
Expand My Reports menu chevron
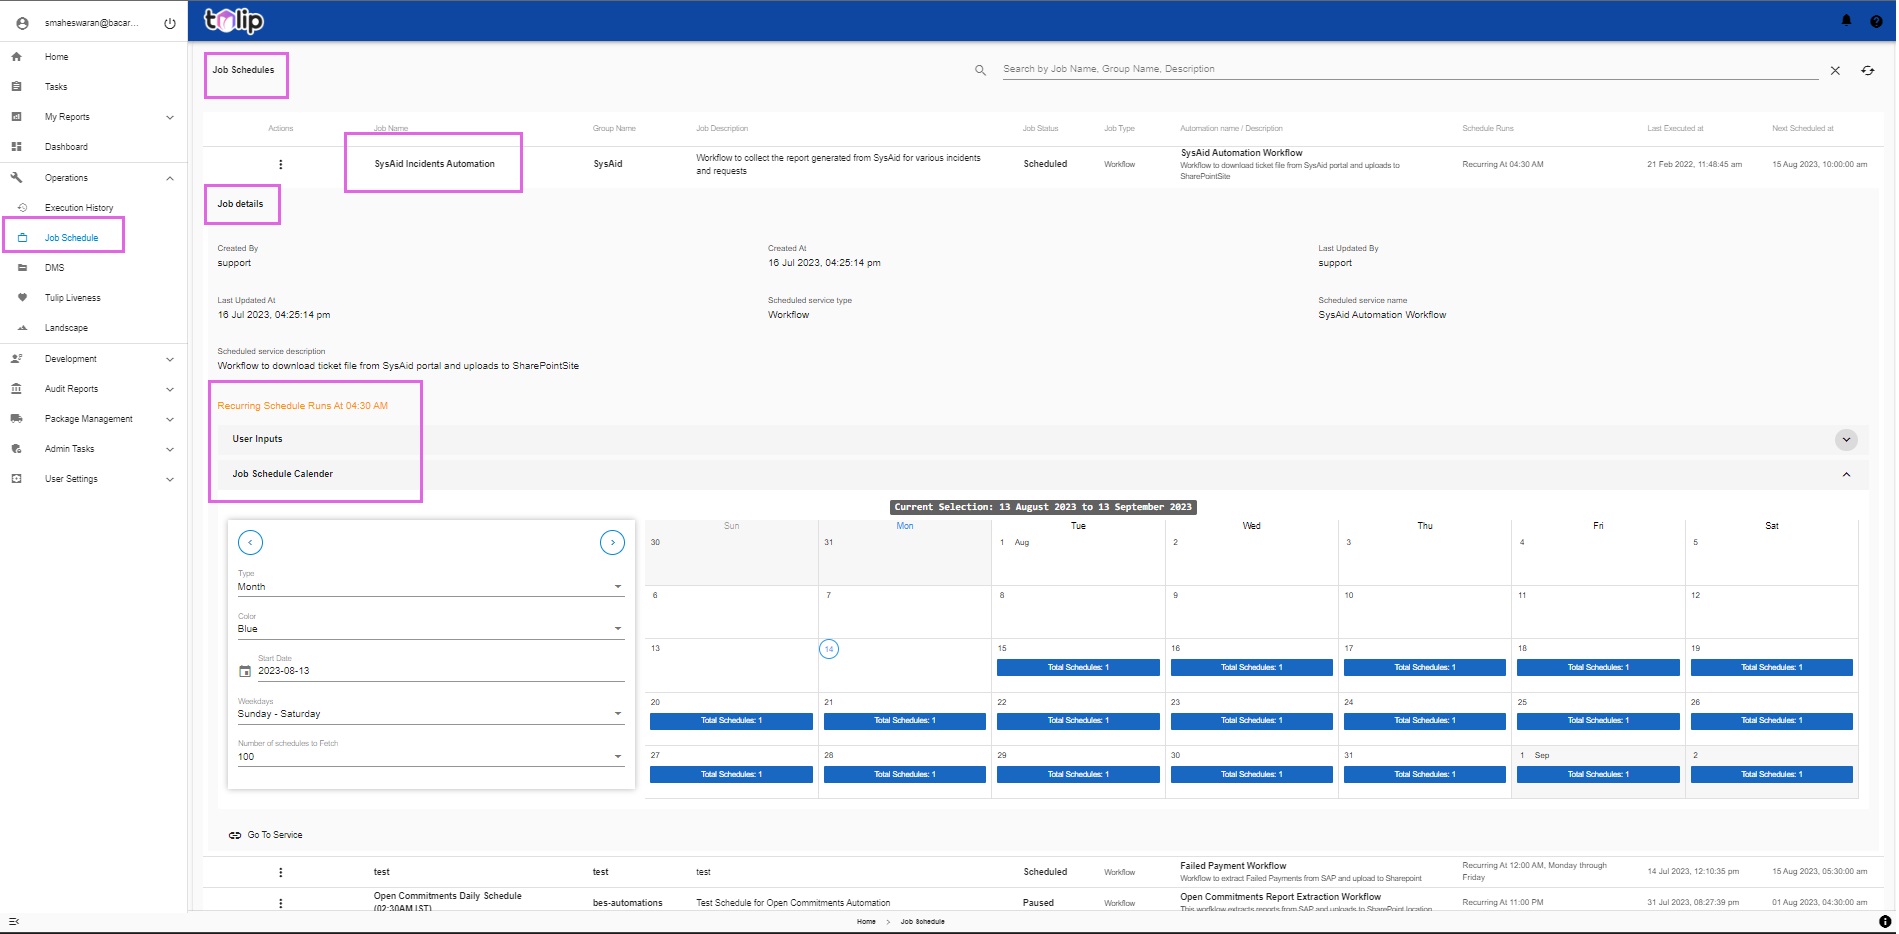tap(170, 117)
